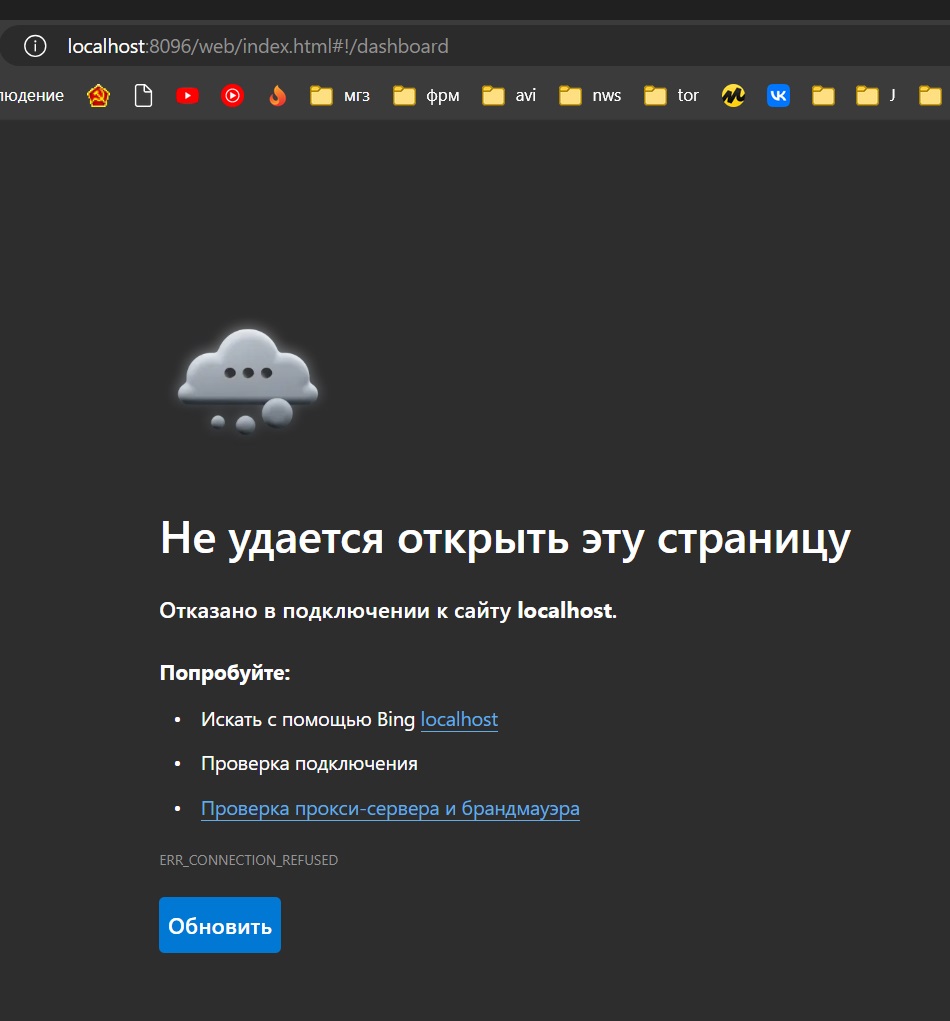Open the VK bookmark
The width and height of the screenshot is (950, 1021).
[778, 96]
